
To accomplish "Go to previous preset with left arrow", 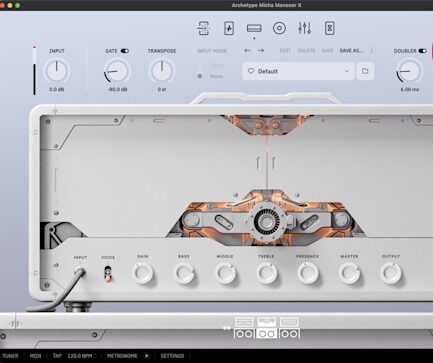I will point(247,51).
